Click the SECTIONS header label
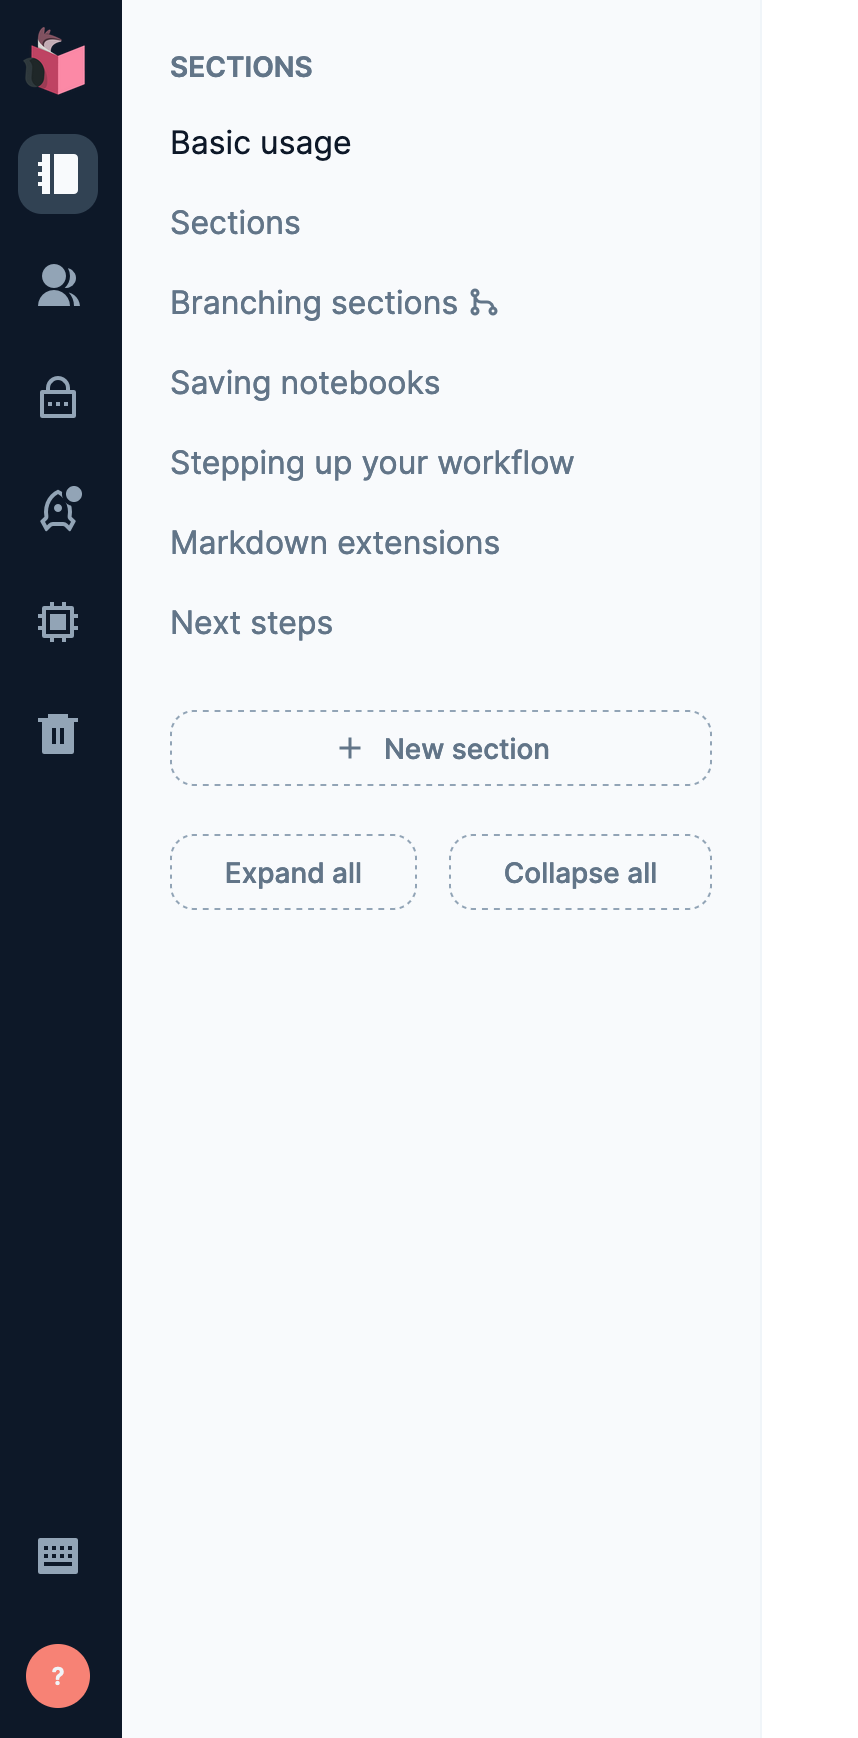Screen dimensions: 858x1738 (241, 67)
